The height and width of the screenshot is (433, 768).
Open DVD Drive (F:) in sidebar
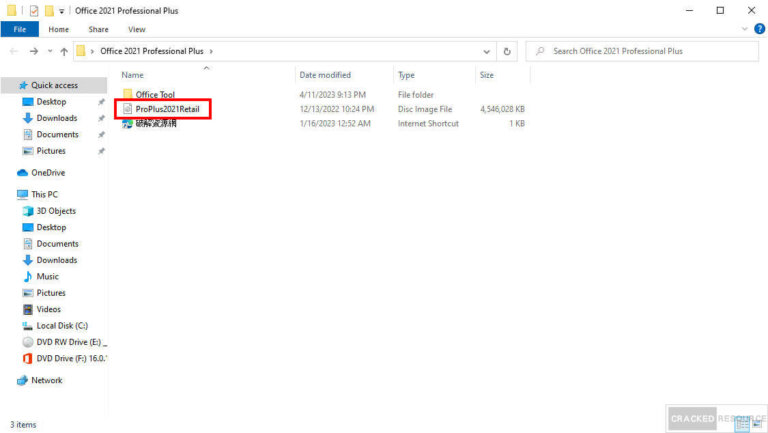click(71, 357)
